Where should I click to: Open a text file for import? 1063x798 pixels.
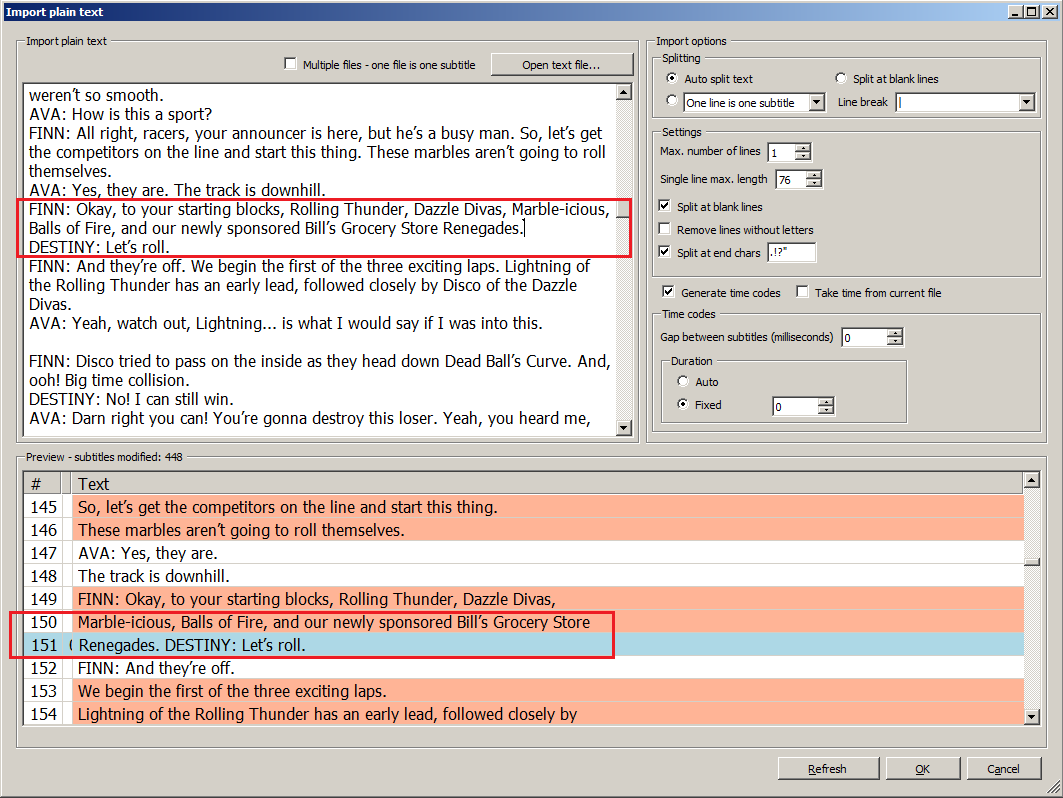click(x=562, y=64)
